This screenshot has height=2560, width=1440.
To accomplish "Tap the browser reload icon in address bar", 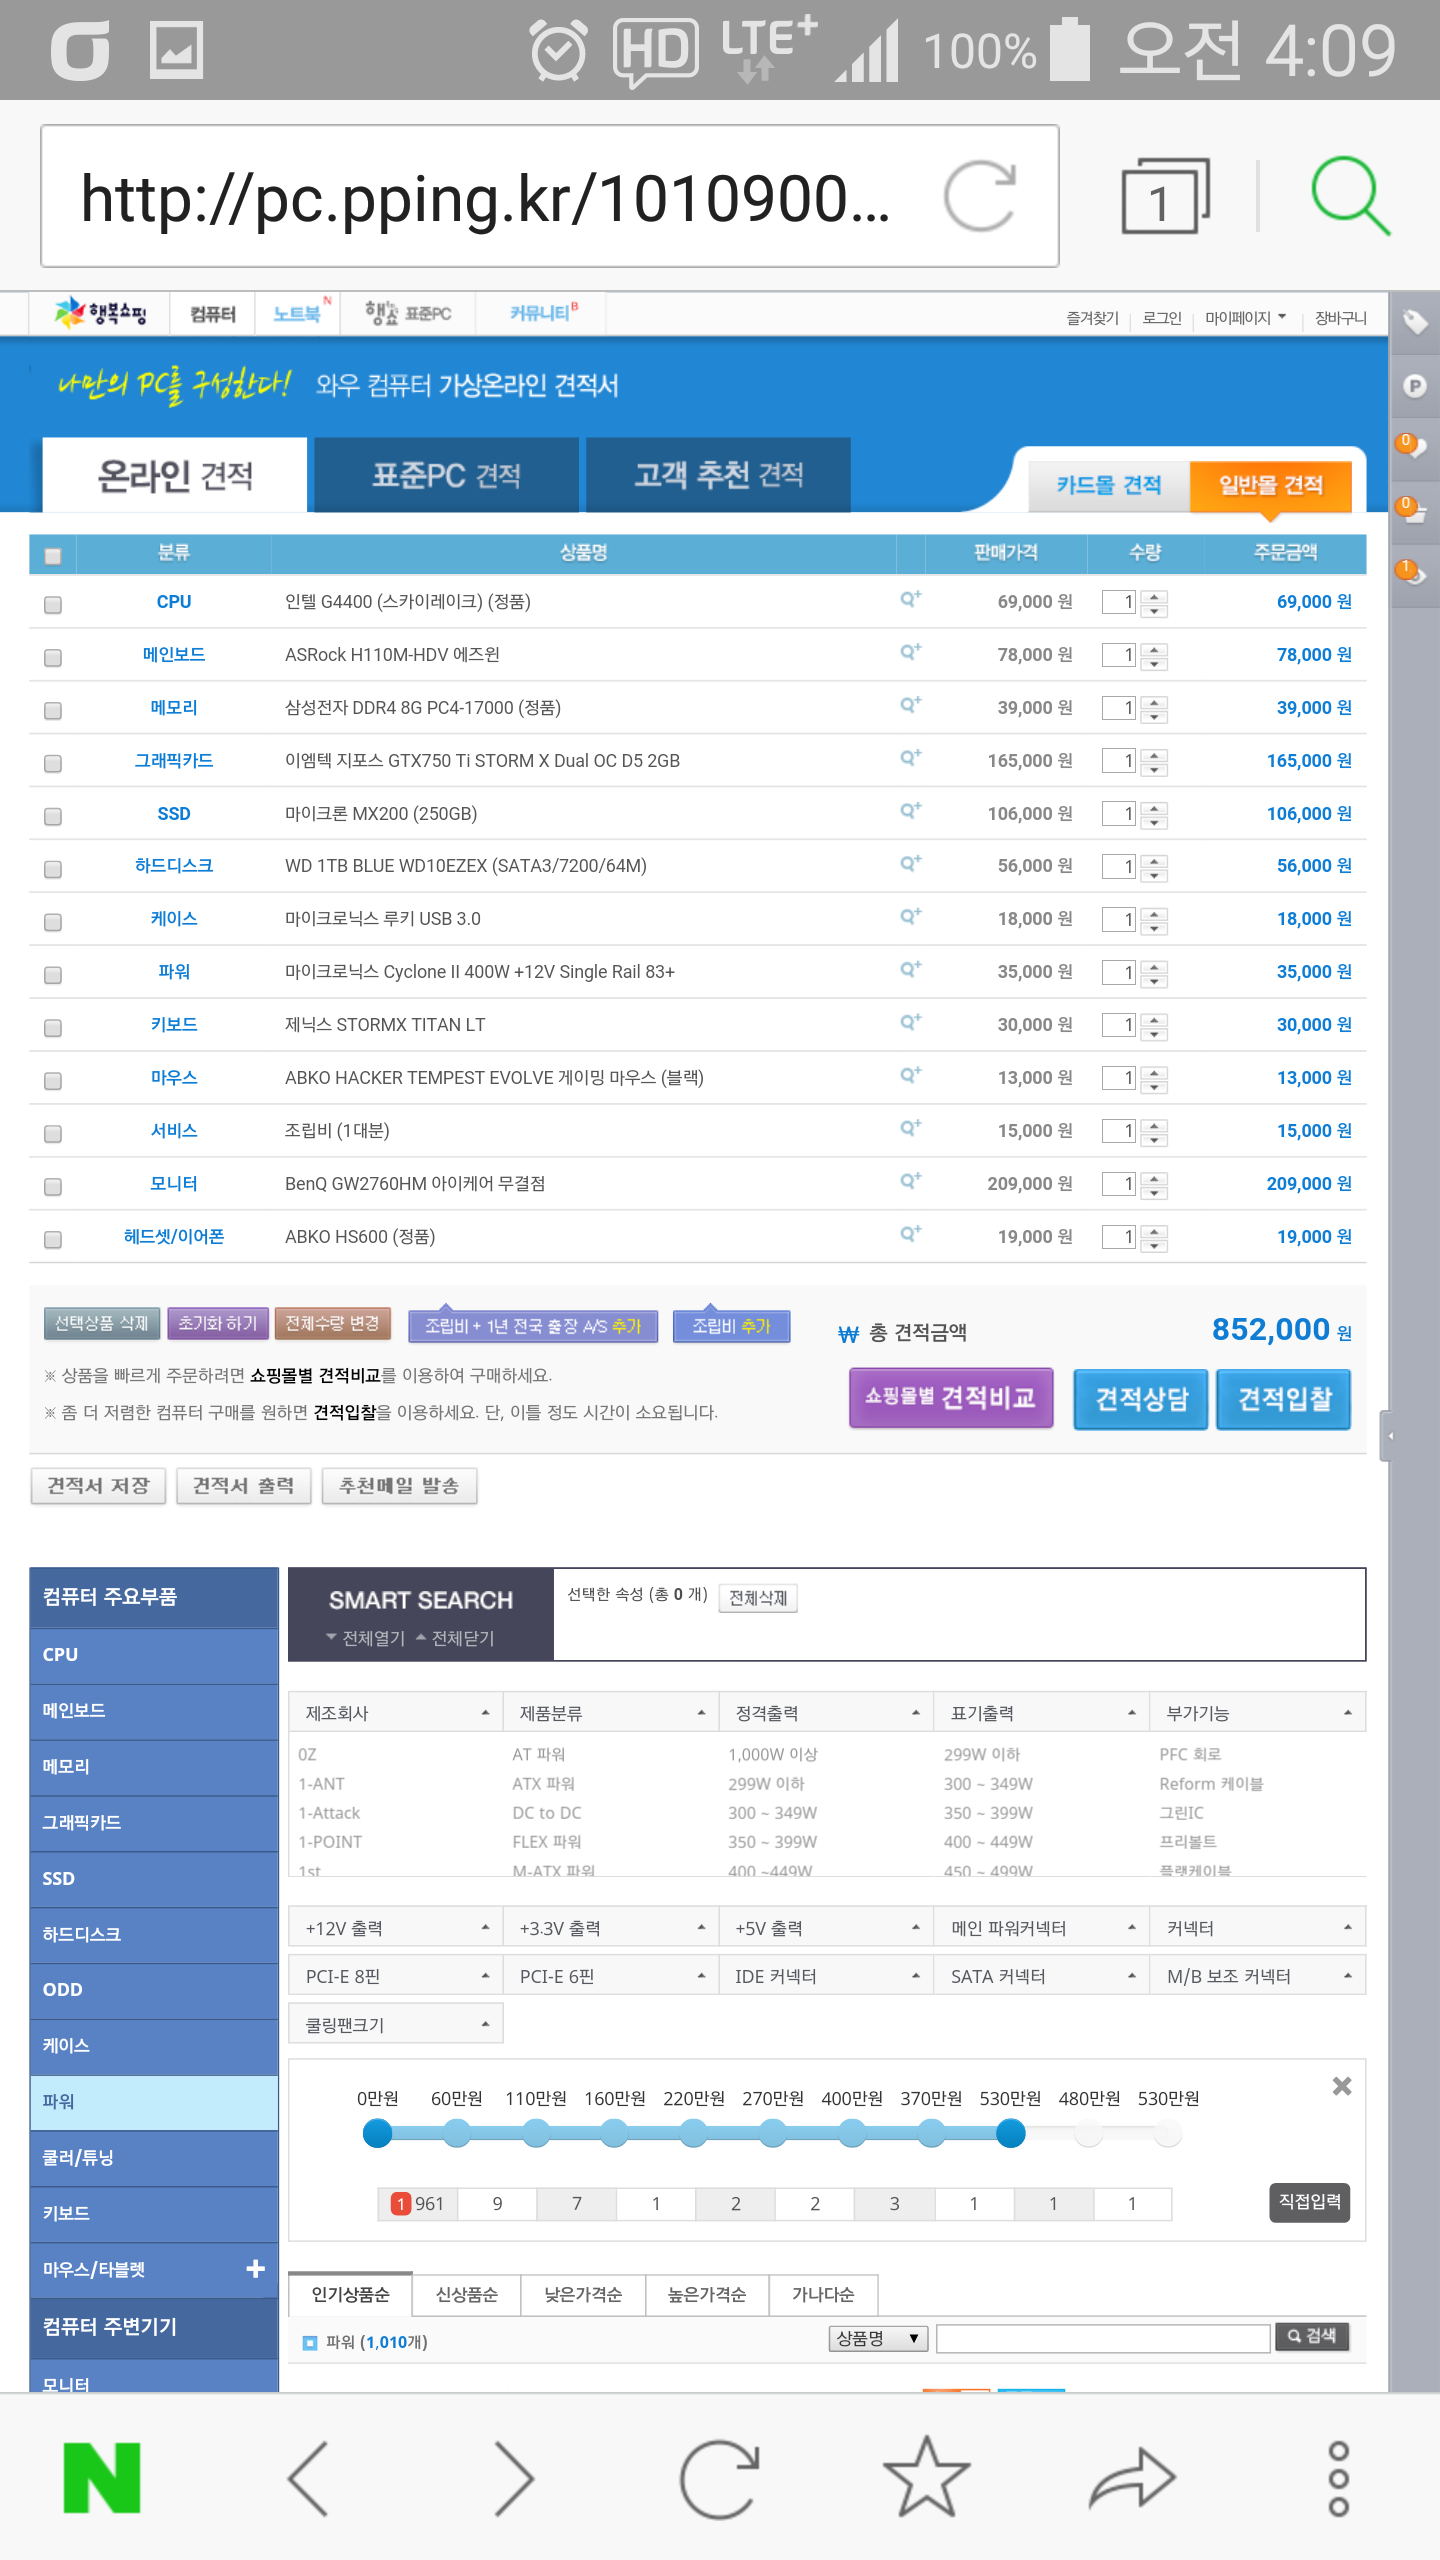I will pos(979,196).
